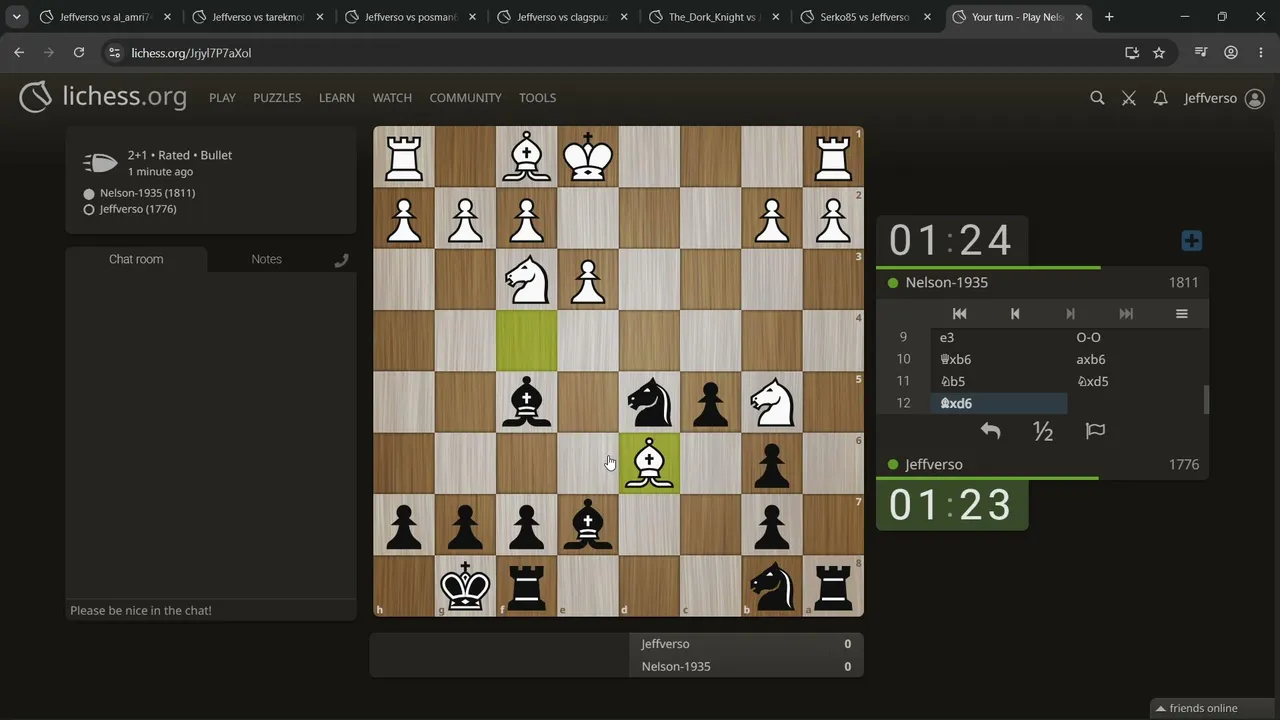Open the notifications bell

coord(1160,98)
